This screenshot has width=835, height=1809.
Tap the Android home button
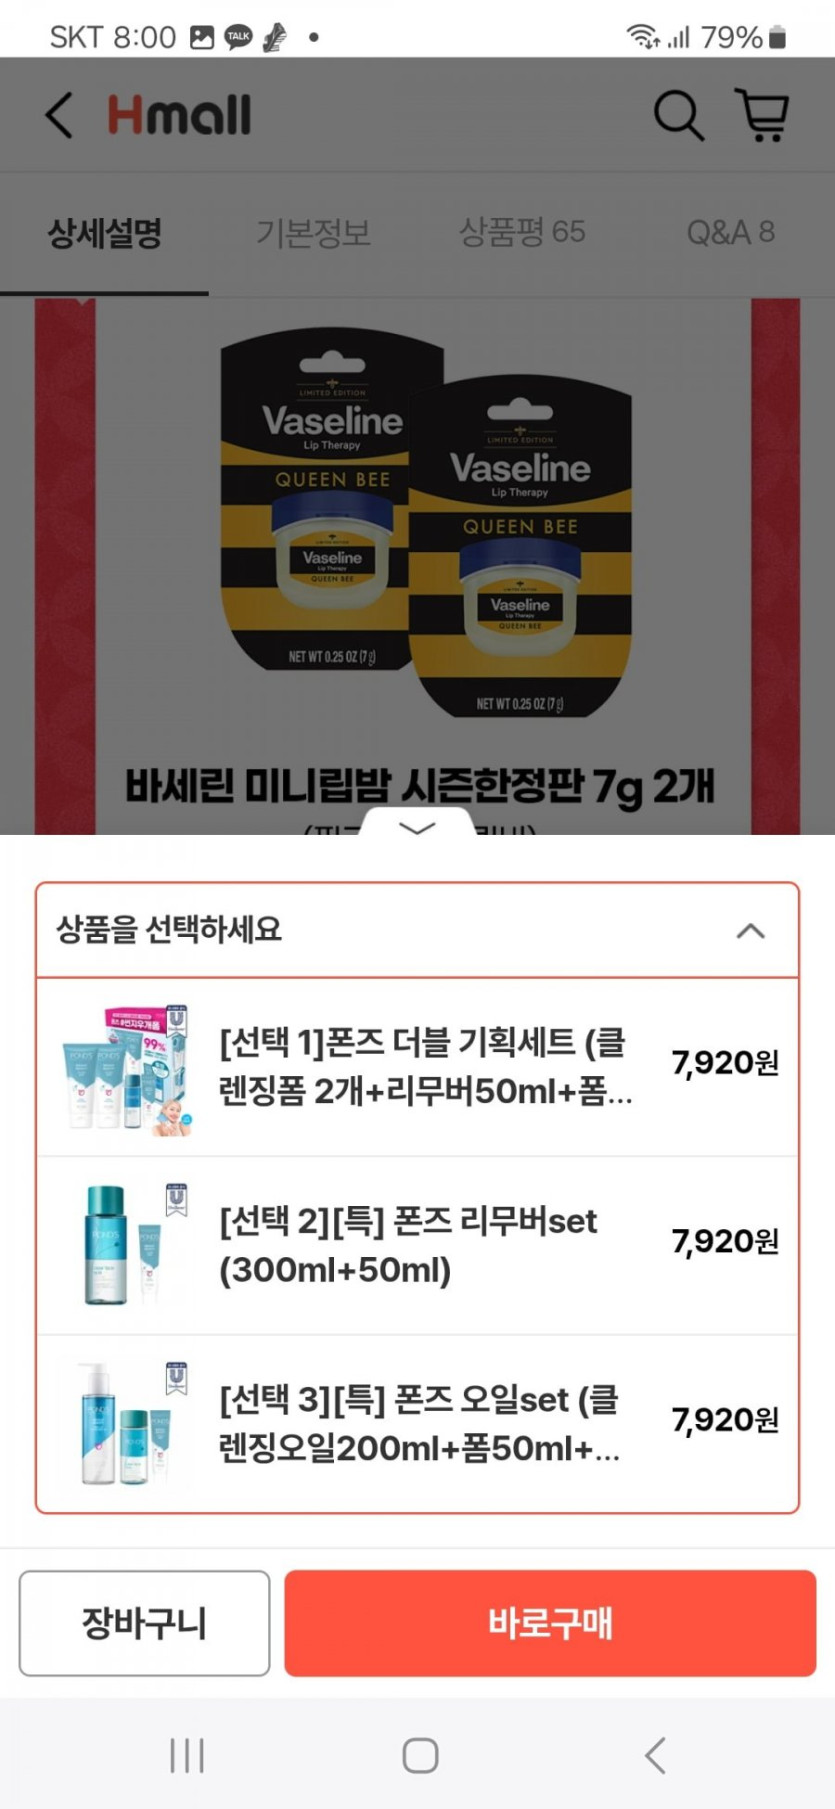pyautogui.click(x=420, y=1754)
